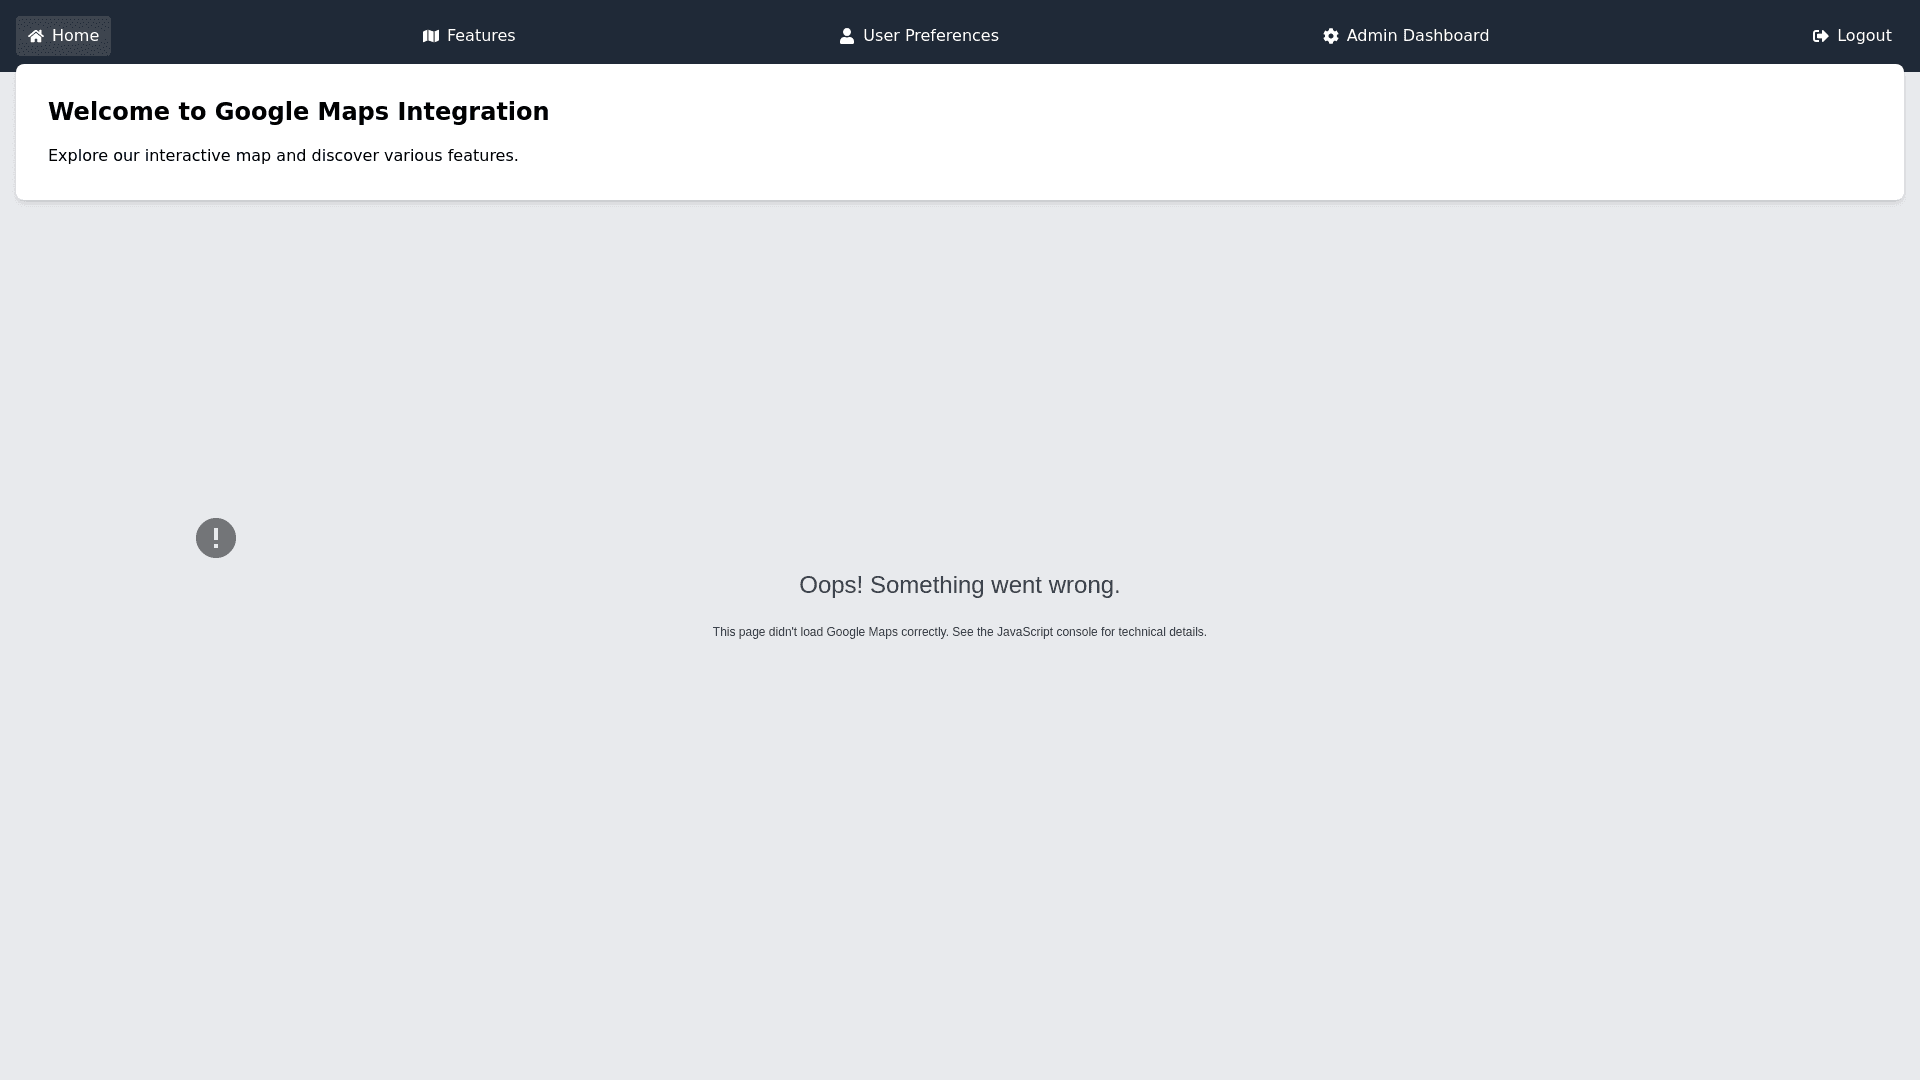Click the person icon beside User Preferences
This screenshot has width=1920, height=1080.
847,36
